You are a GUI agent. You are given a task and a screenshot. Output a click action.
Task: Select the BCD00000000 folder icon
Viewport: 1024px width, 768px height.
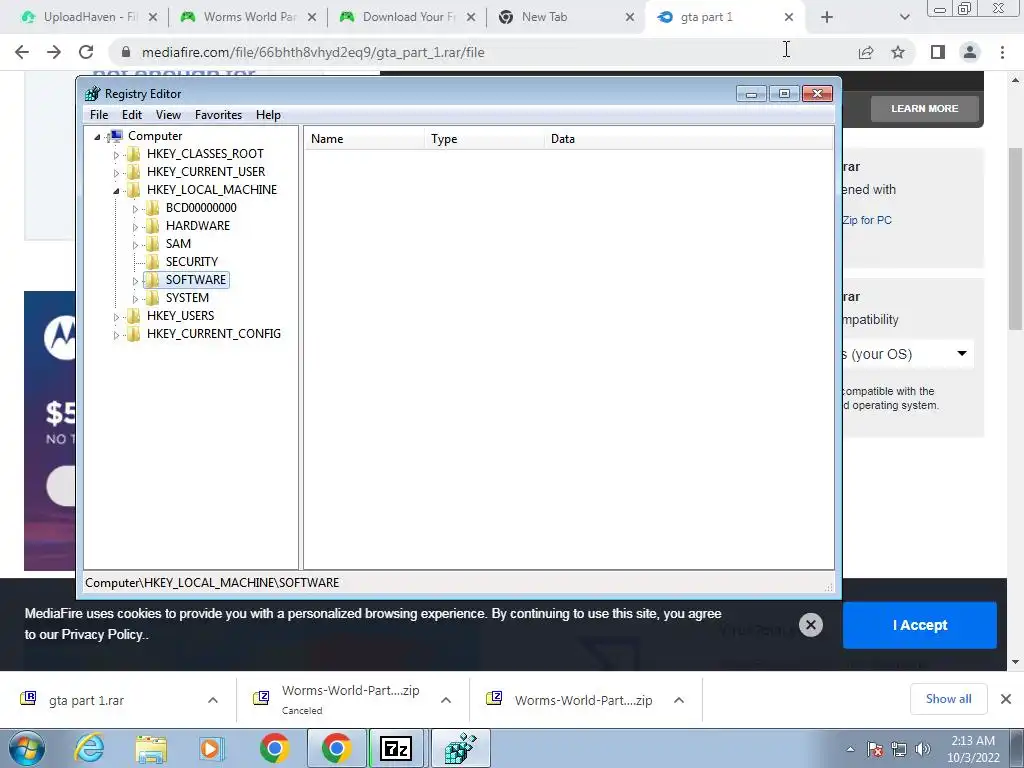[x=152, y=208]
